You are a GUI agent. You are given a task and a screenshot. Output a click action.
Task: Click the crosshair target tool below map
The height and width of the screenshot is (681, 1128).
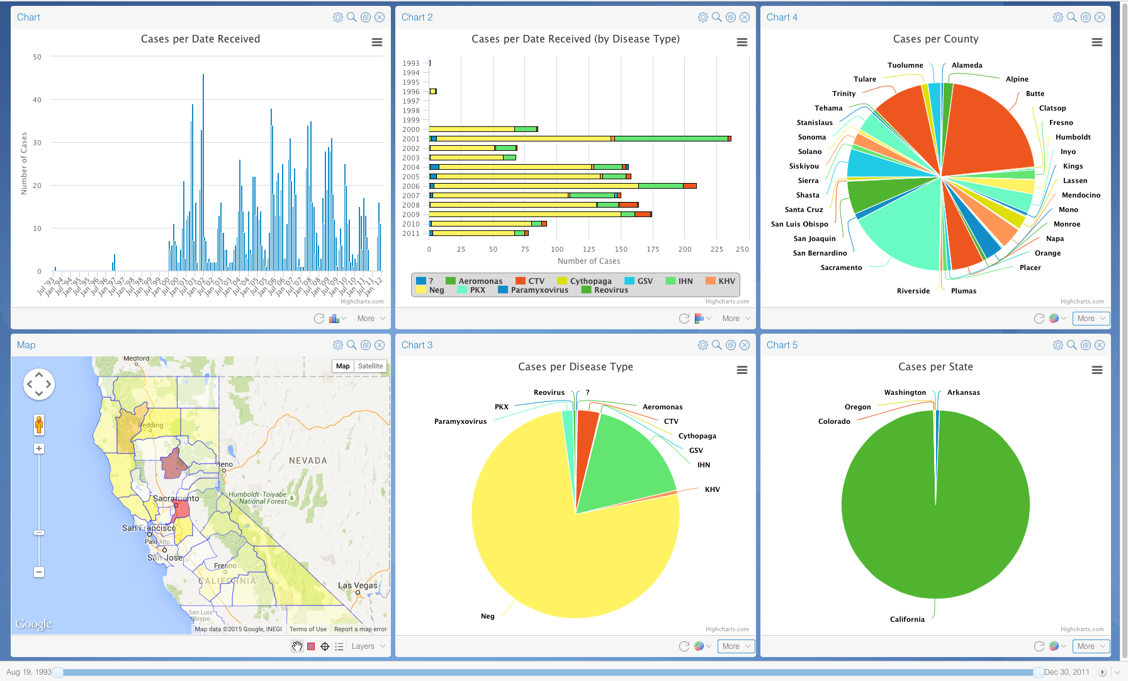tap(325, 647)
